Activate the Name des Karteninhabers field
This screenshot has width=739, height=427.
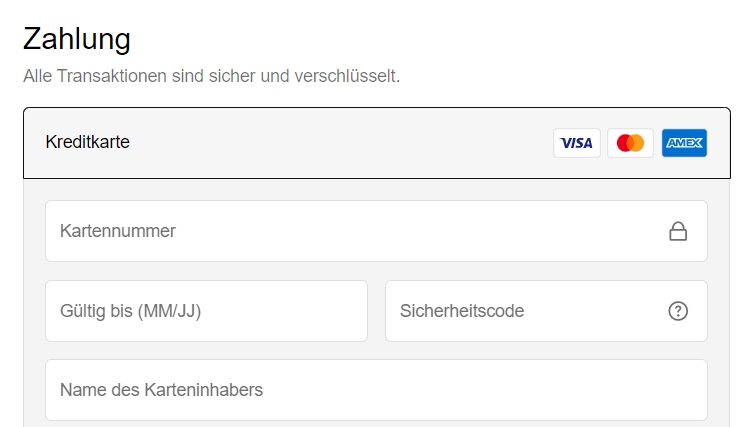[x=376, y=390]
